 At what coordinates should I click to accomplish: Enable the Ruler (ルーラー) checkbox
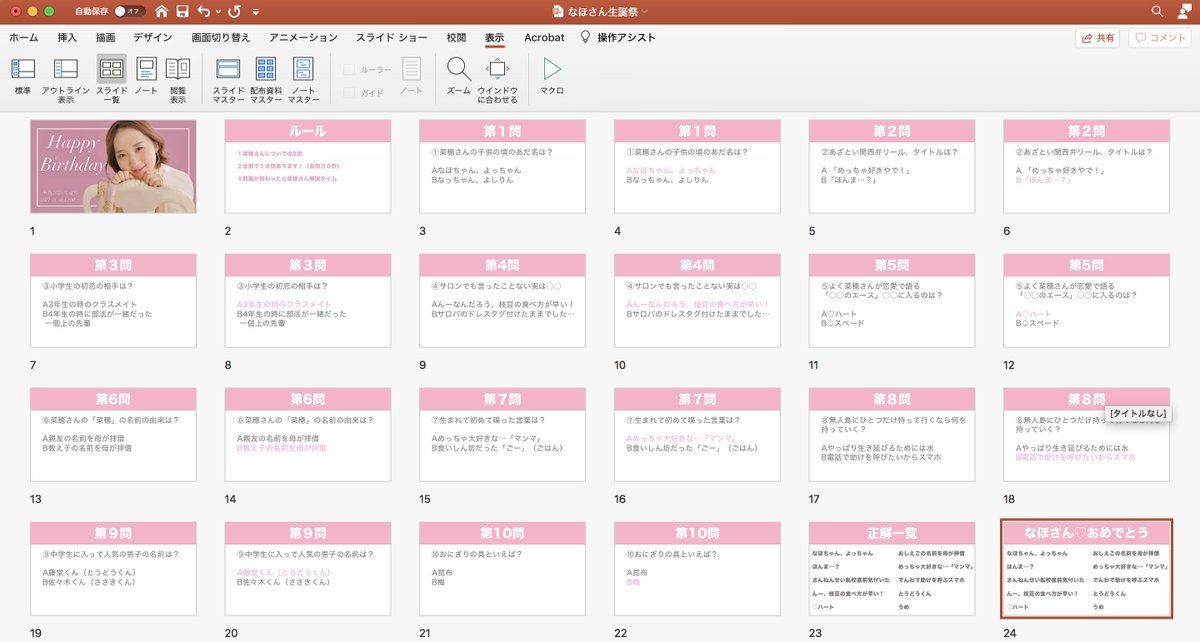click(348, 70)
